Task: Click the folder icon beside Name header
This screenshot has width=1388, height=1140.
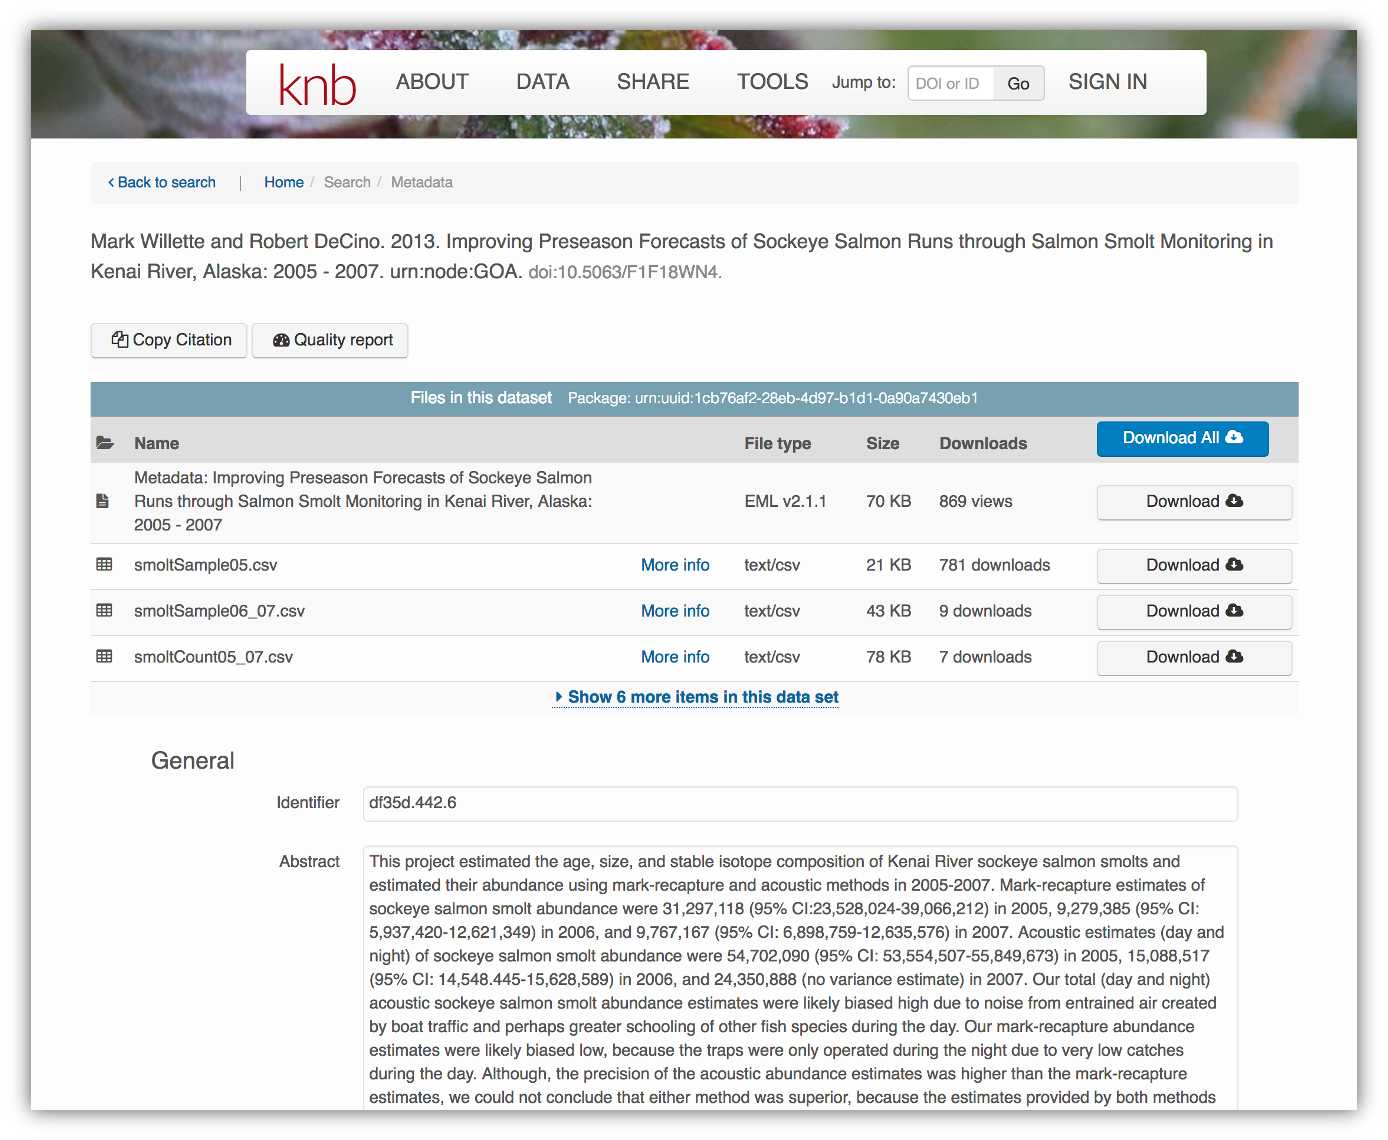Action: click(104, 443)
